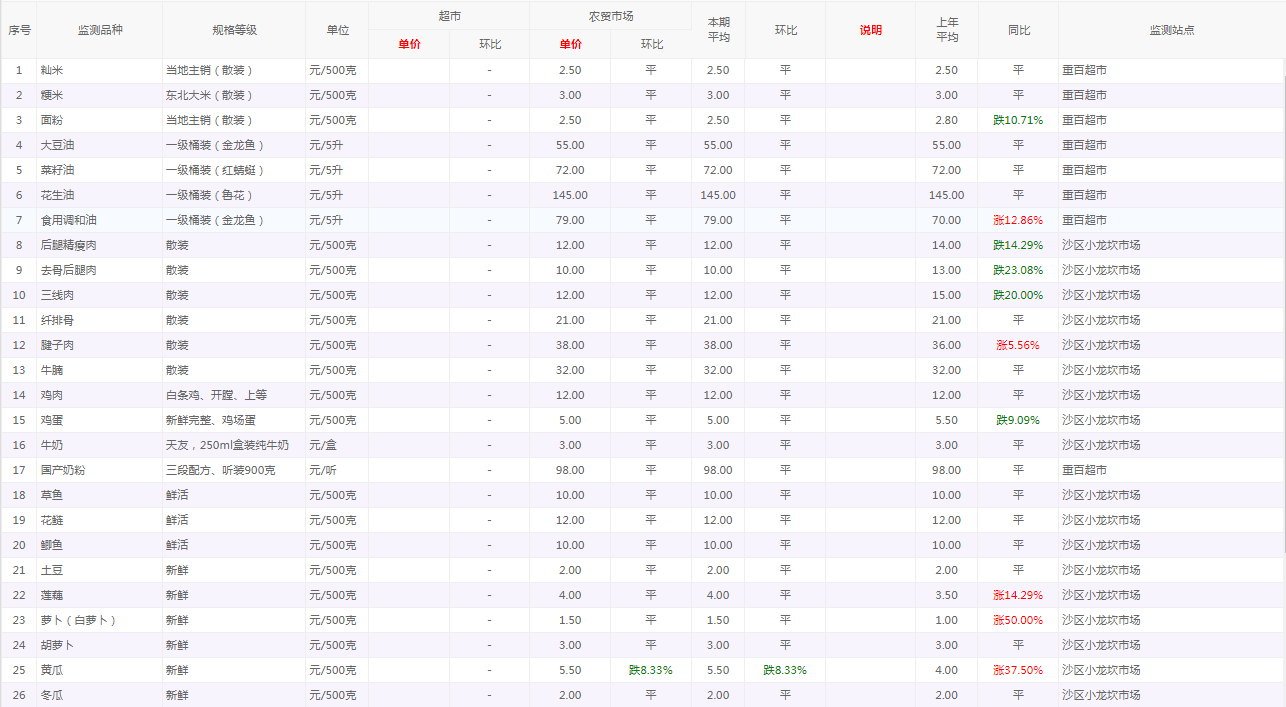Select the 国产奶粉 row name

62,470
